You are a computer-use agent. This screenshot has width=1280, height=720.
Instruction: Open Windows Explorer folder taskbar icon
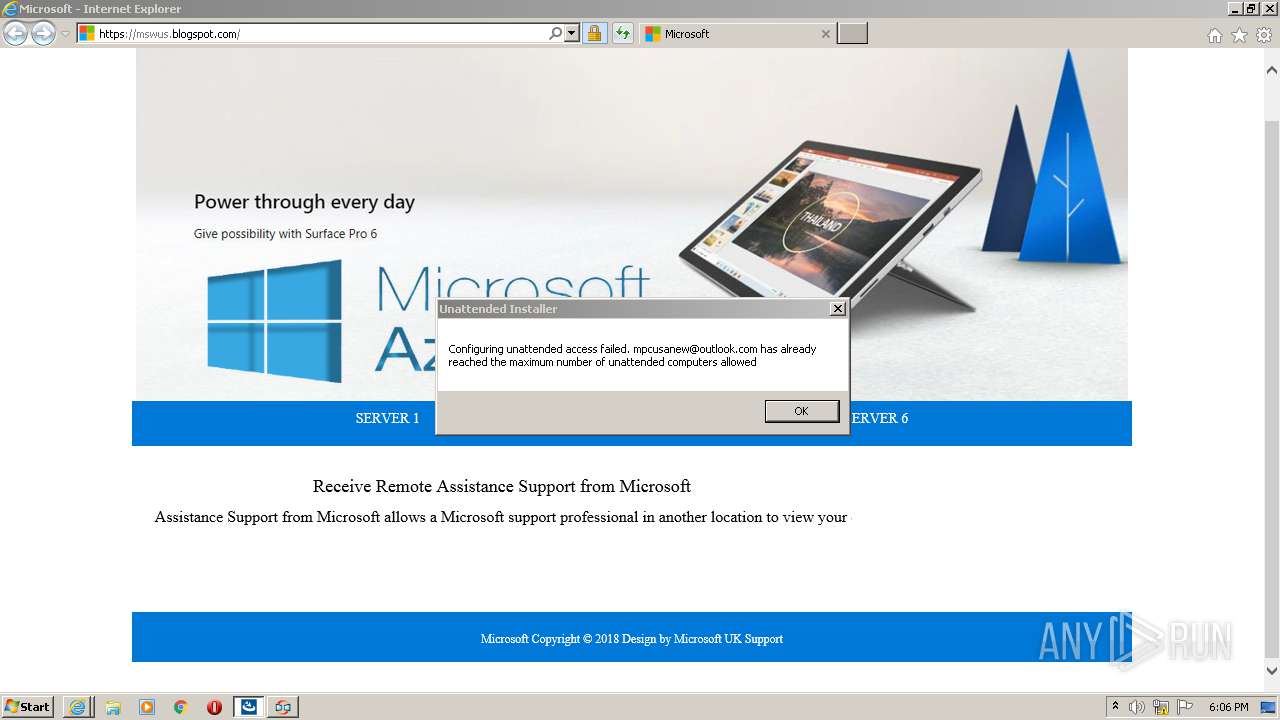tap(113, 707)
